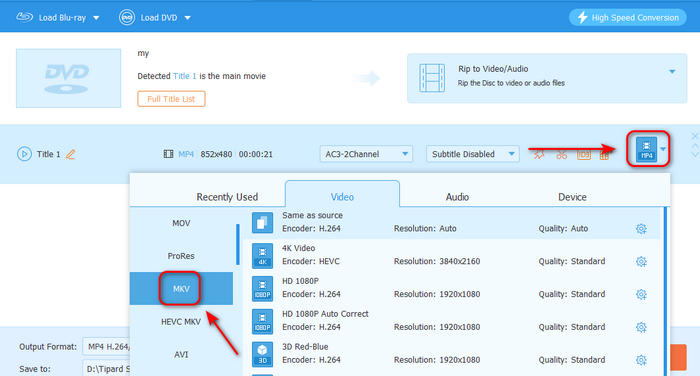The height and width of the screenshot is (376, 700).
Task: Open the Subtitle Disabled dropdown
Action: pos(472,154)
